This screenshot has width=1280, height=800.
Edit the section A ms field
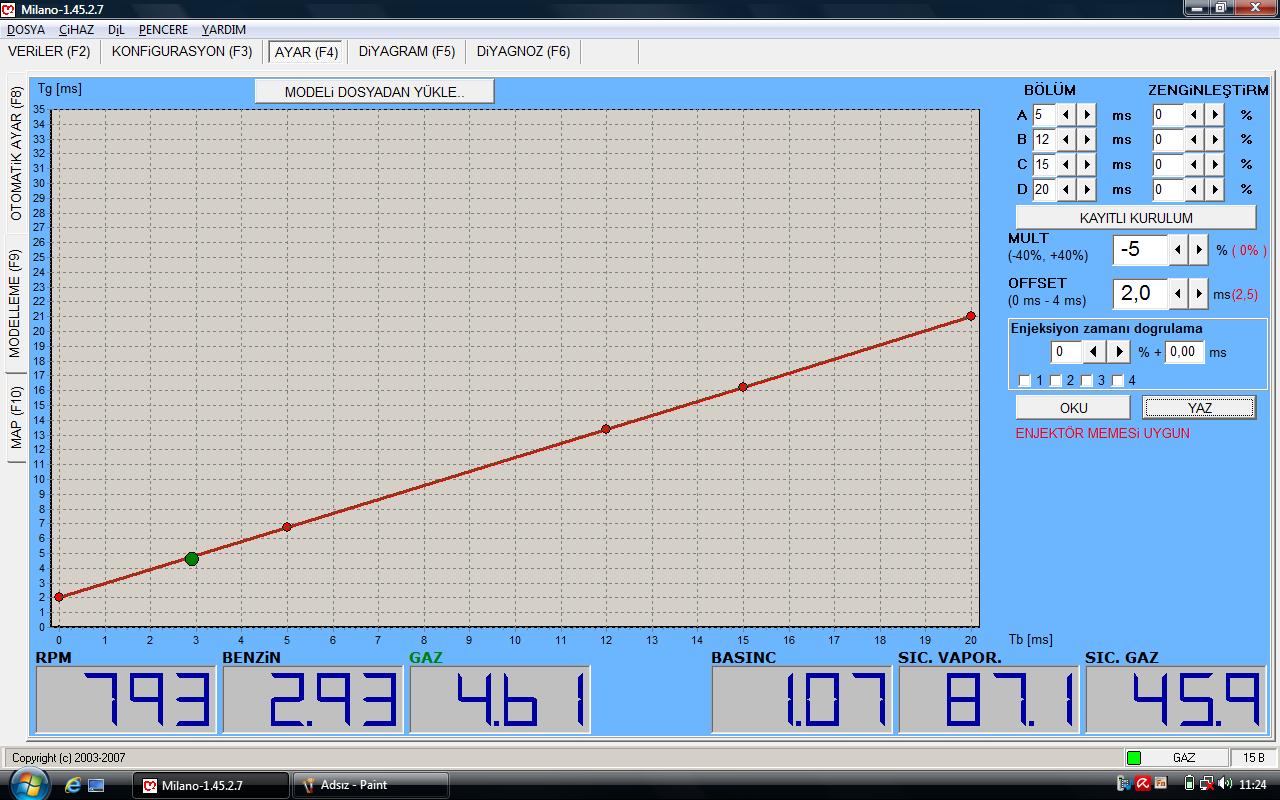1044,115
